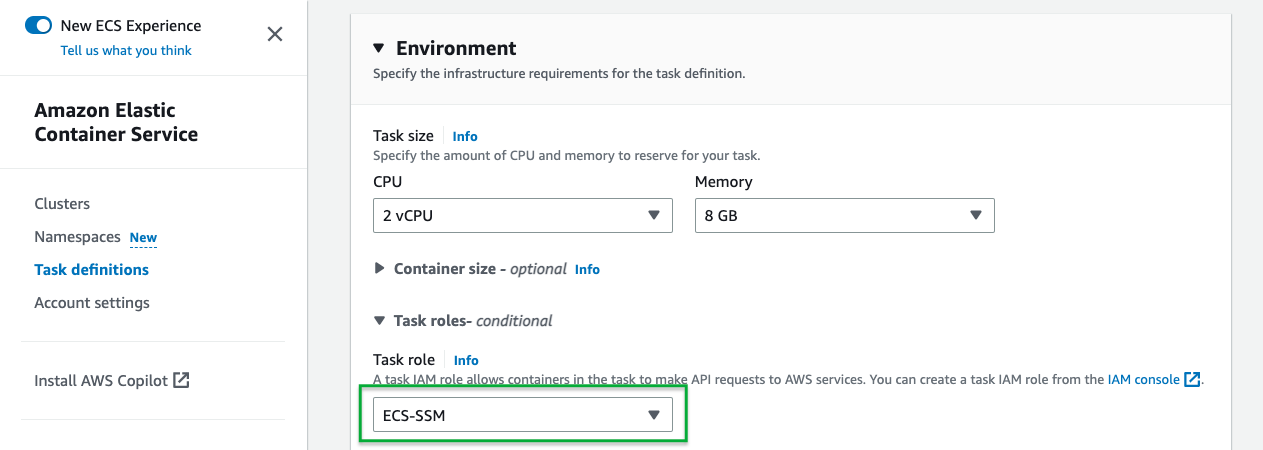This screenshot has width=1263, height=450.
Task: Open the Memory dropdown showing 8 GB
Action: pyautogui.click(x=845, y=215)
